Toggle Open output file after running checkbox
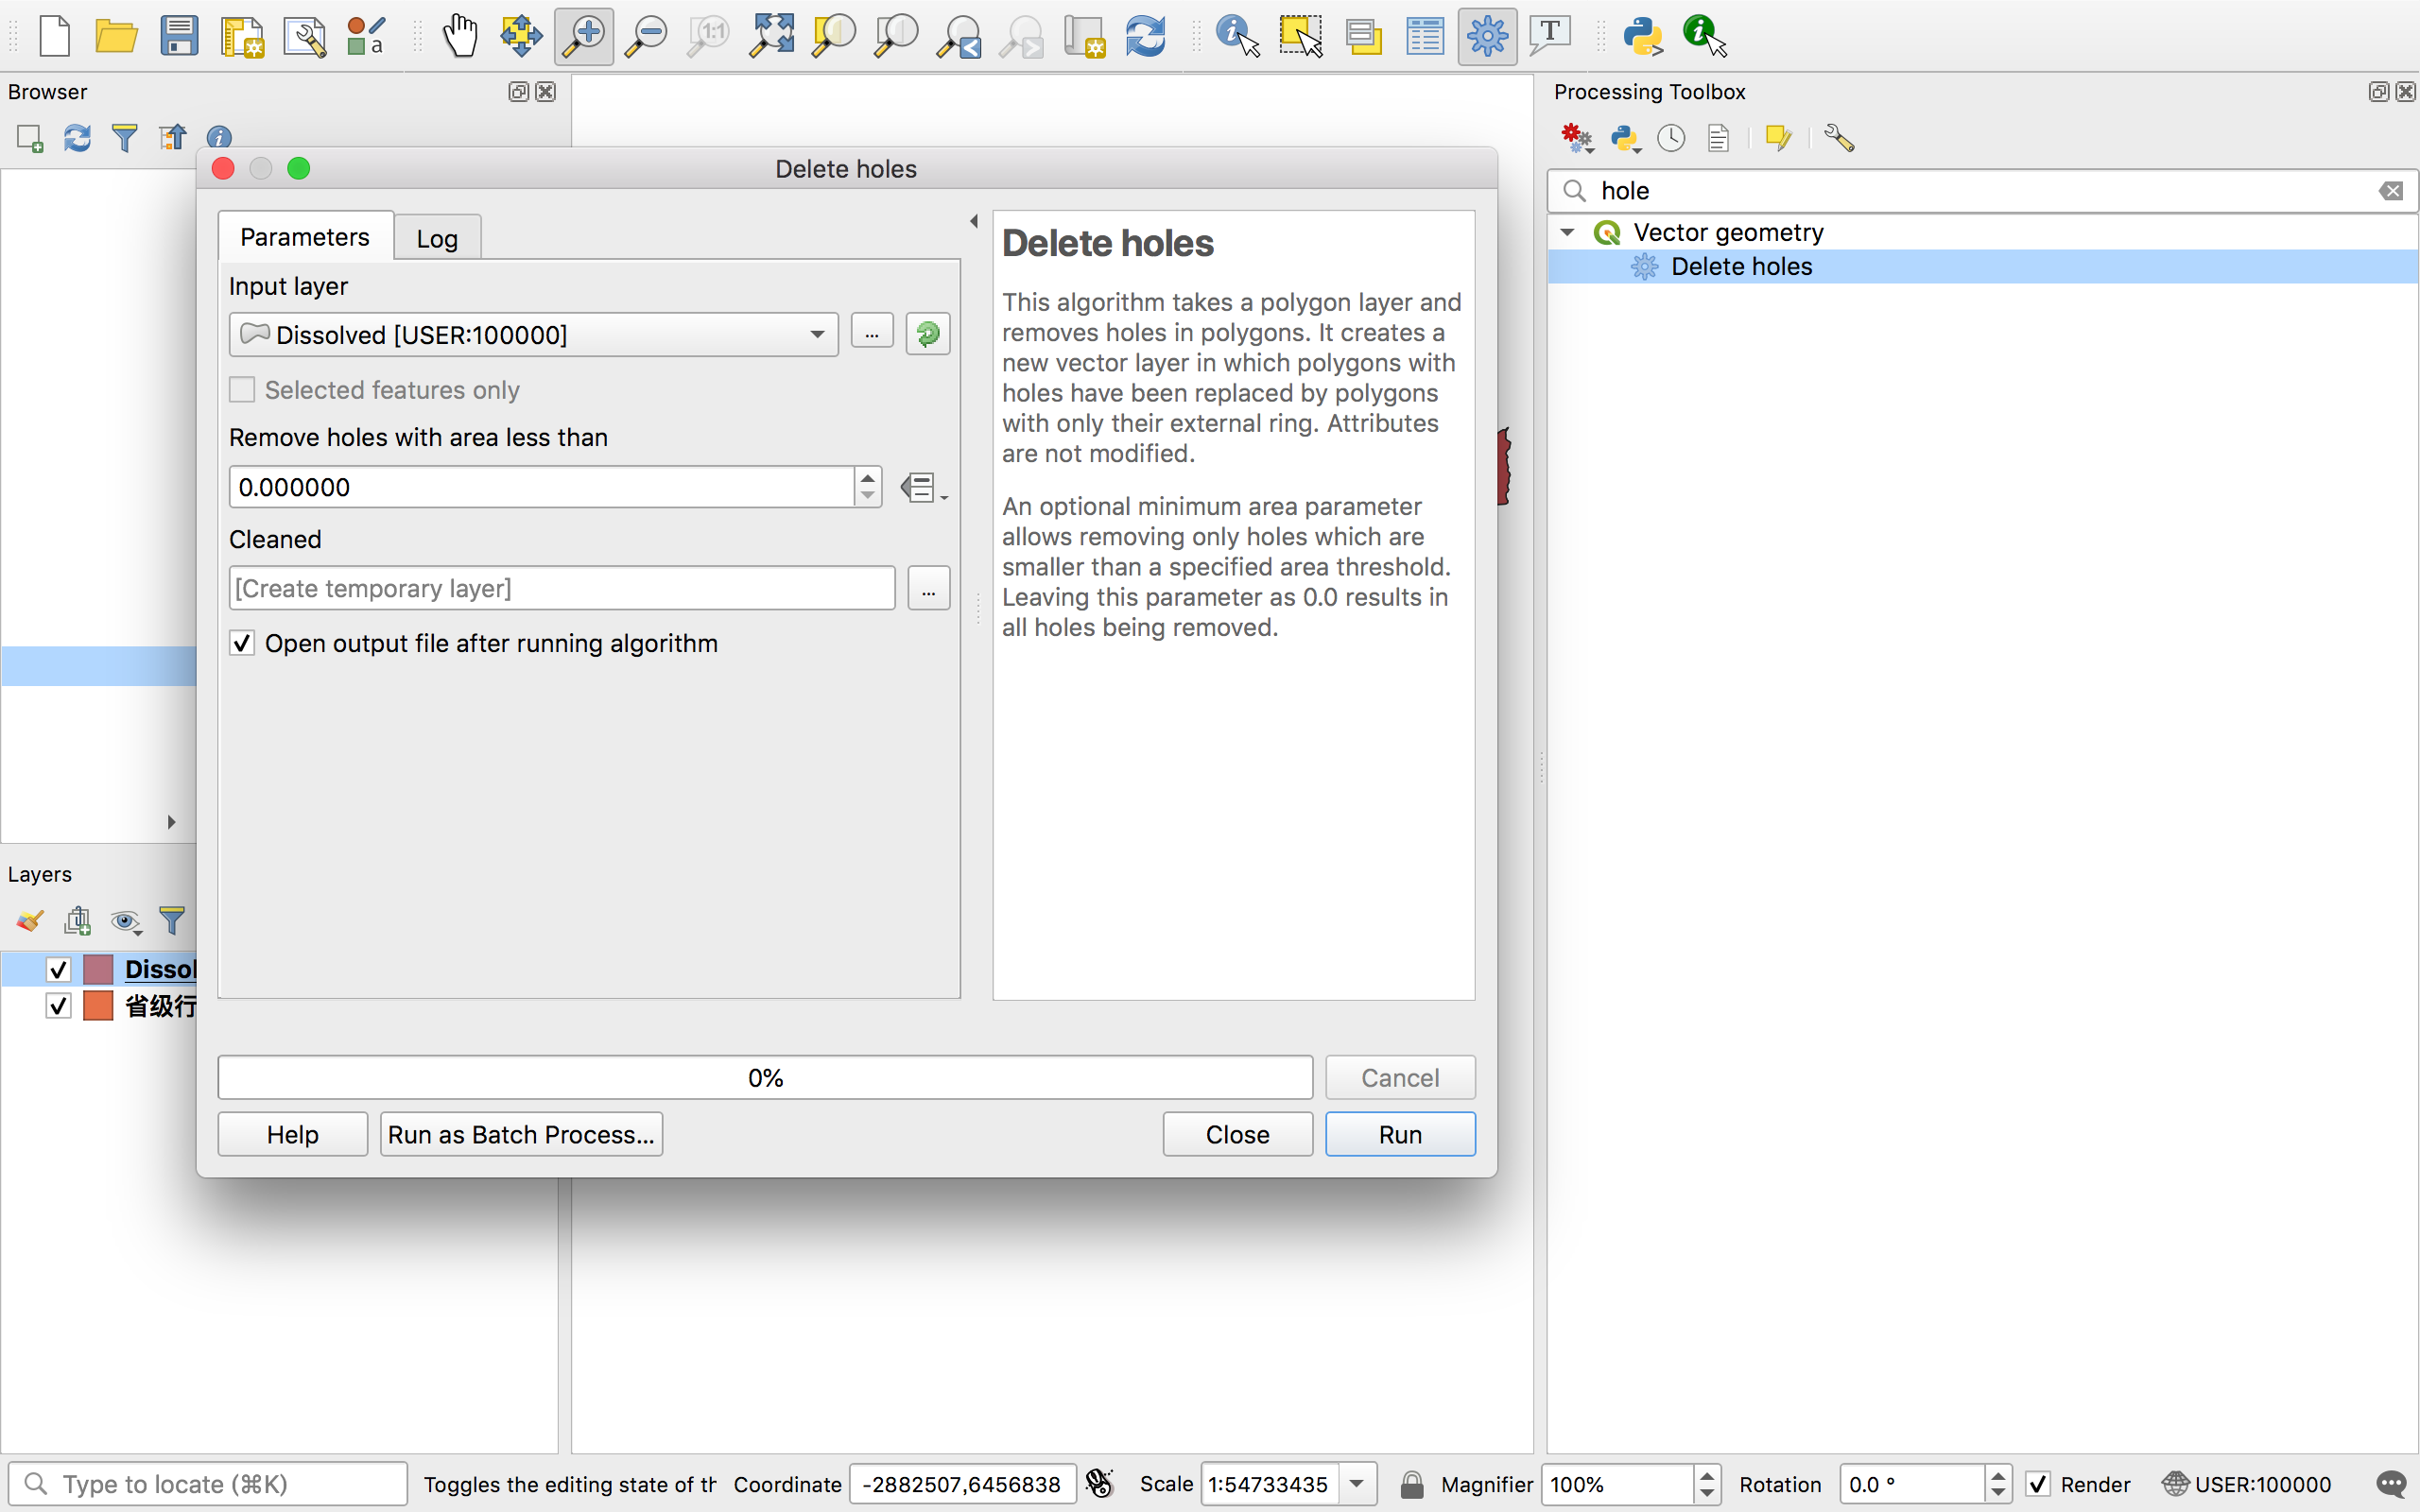Screen dimensions: 2420x1512 [x=243, y=643]
